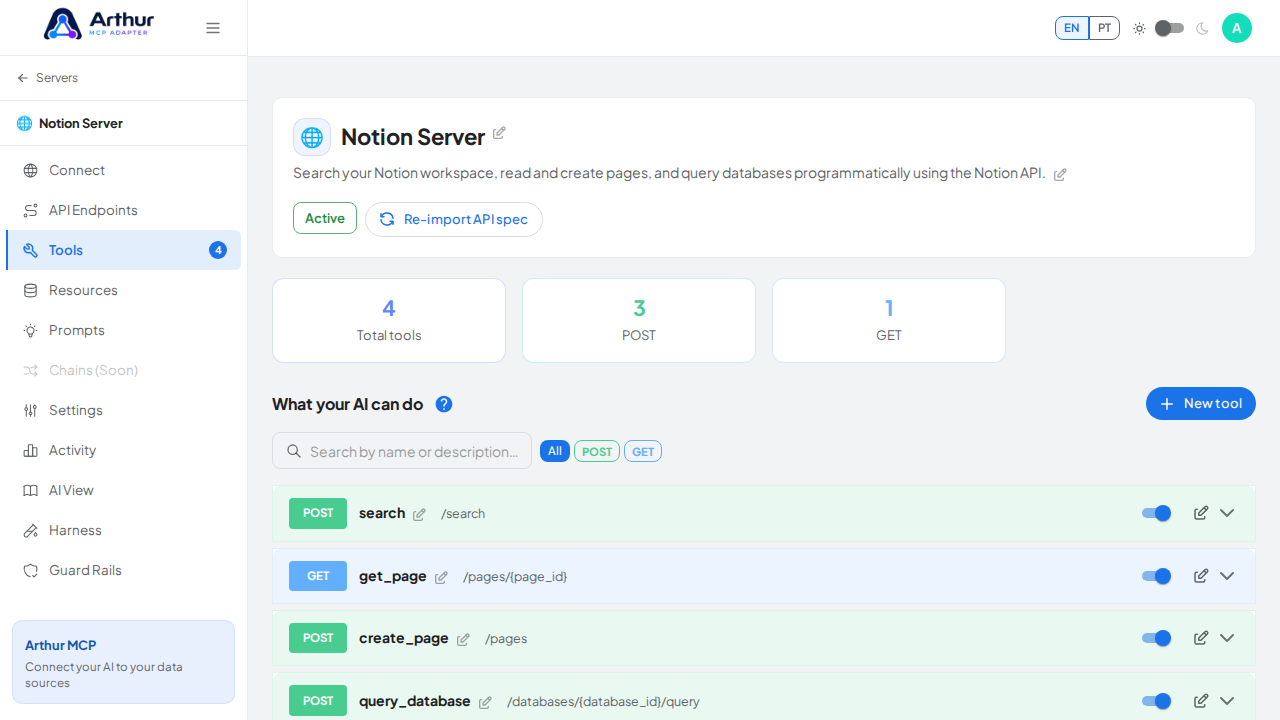This screenshot has width=1280, height=720.
Task: Switch language to EN
Action: click(x=1072, y=28)
